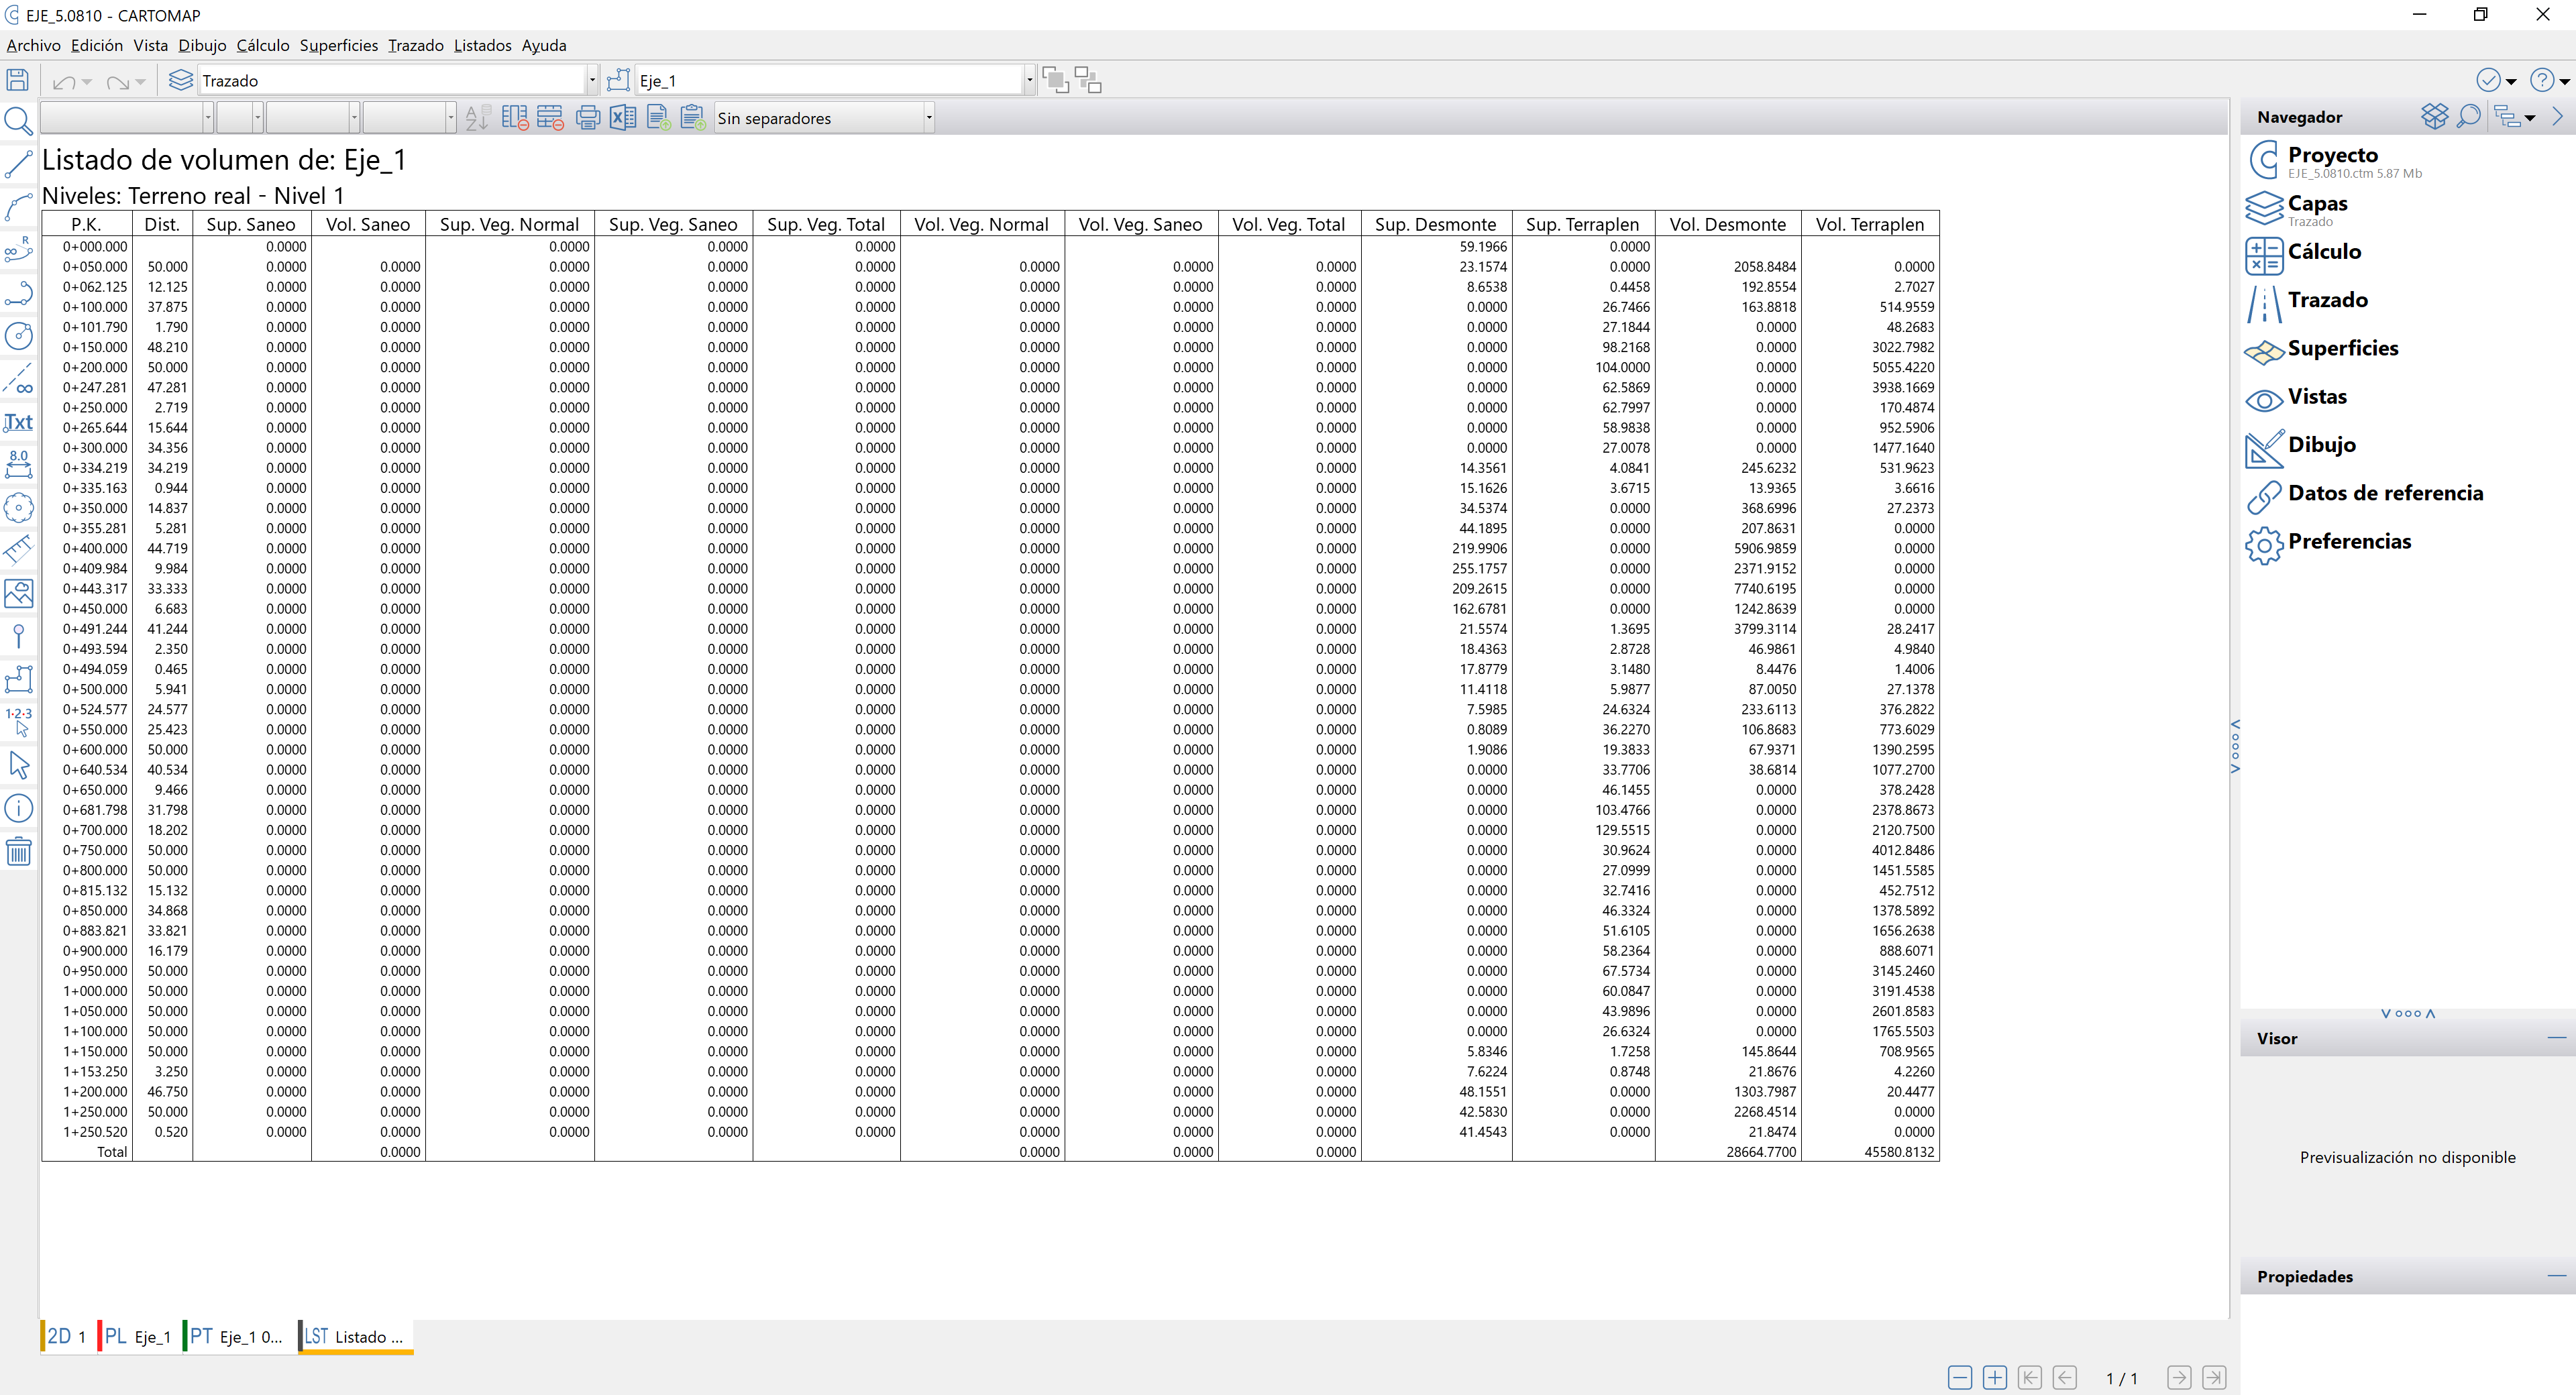2576x1395 pixels.
Task: Print the volume listing
Action: 588,118
